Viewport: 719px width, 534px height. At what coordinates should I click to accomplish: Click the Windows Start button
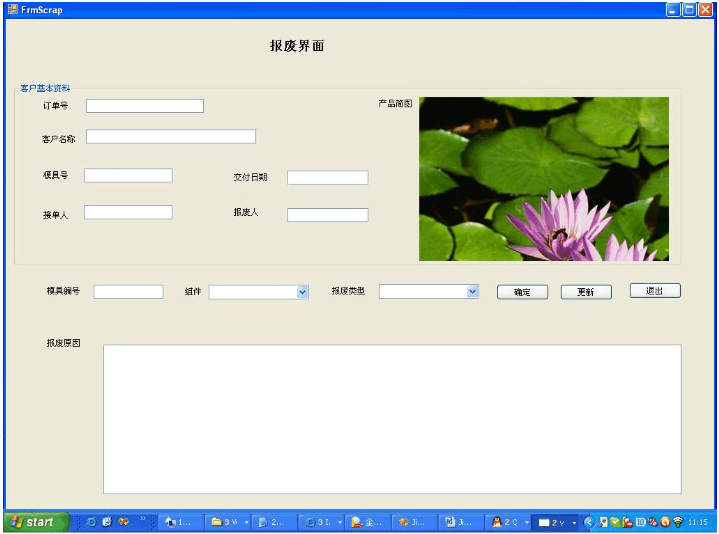tap(35, 522)
